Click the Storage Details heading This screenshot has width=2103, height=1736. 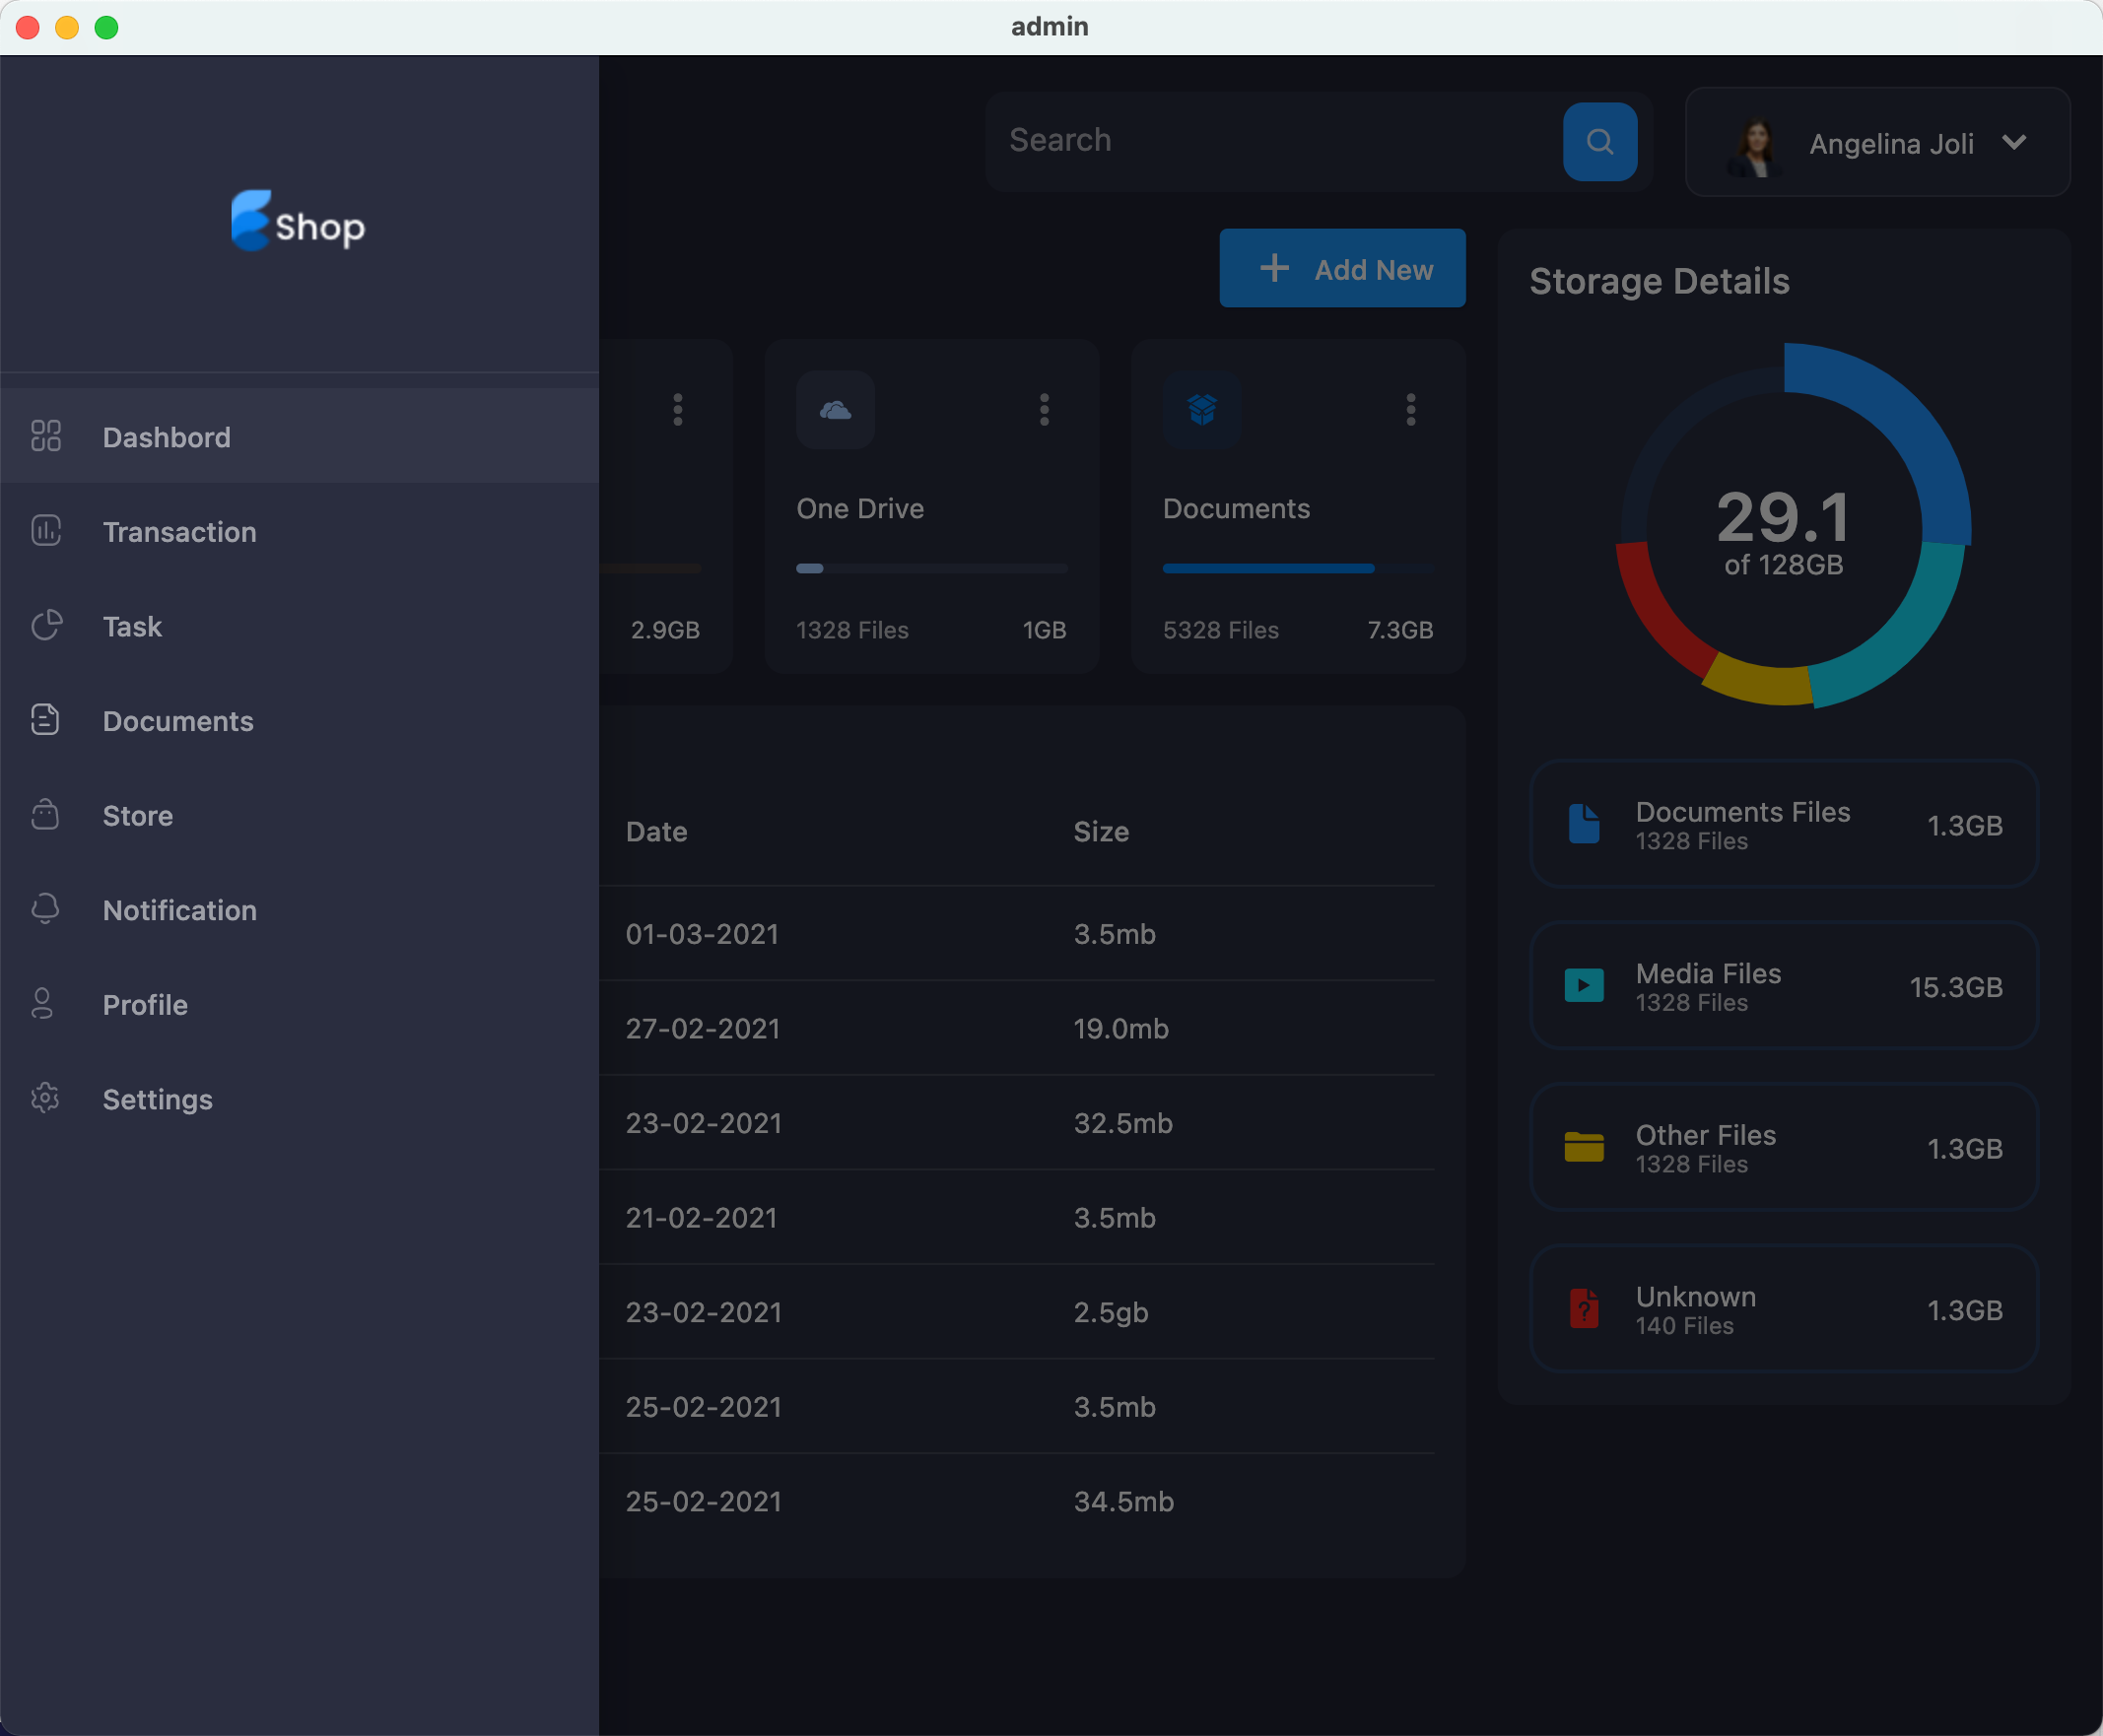1659,281
